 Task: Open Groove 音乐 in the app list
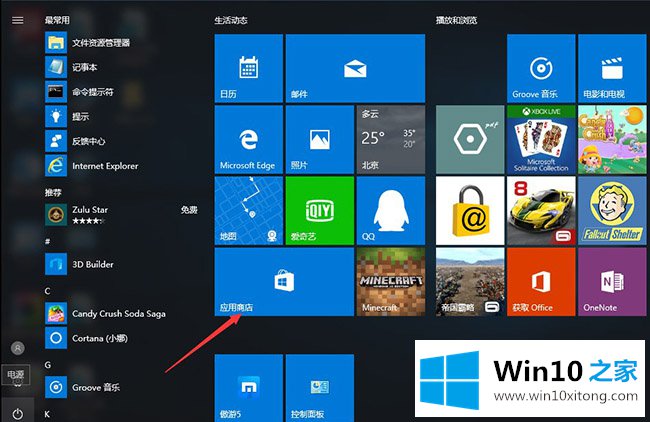point(122,387)
